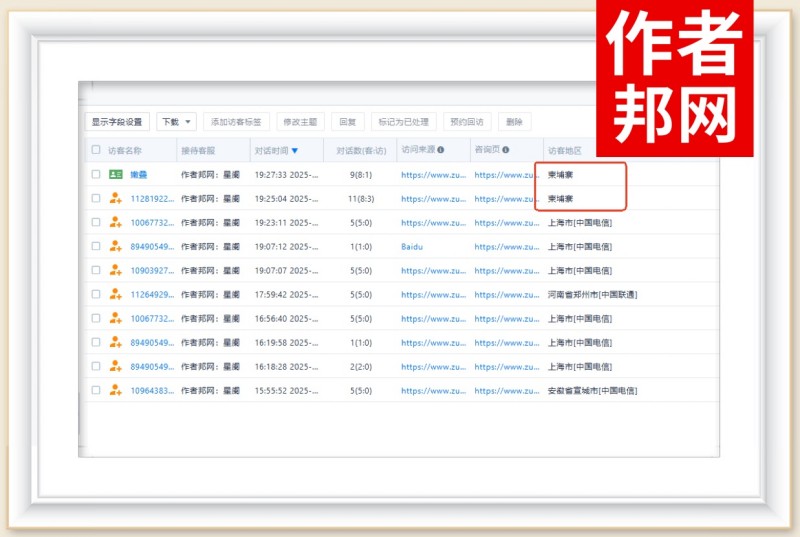This screenshot has width=800, height=537.
Task: Click visitor icon beside 11264929 entry
Action: [116, 294]
